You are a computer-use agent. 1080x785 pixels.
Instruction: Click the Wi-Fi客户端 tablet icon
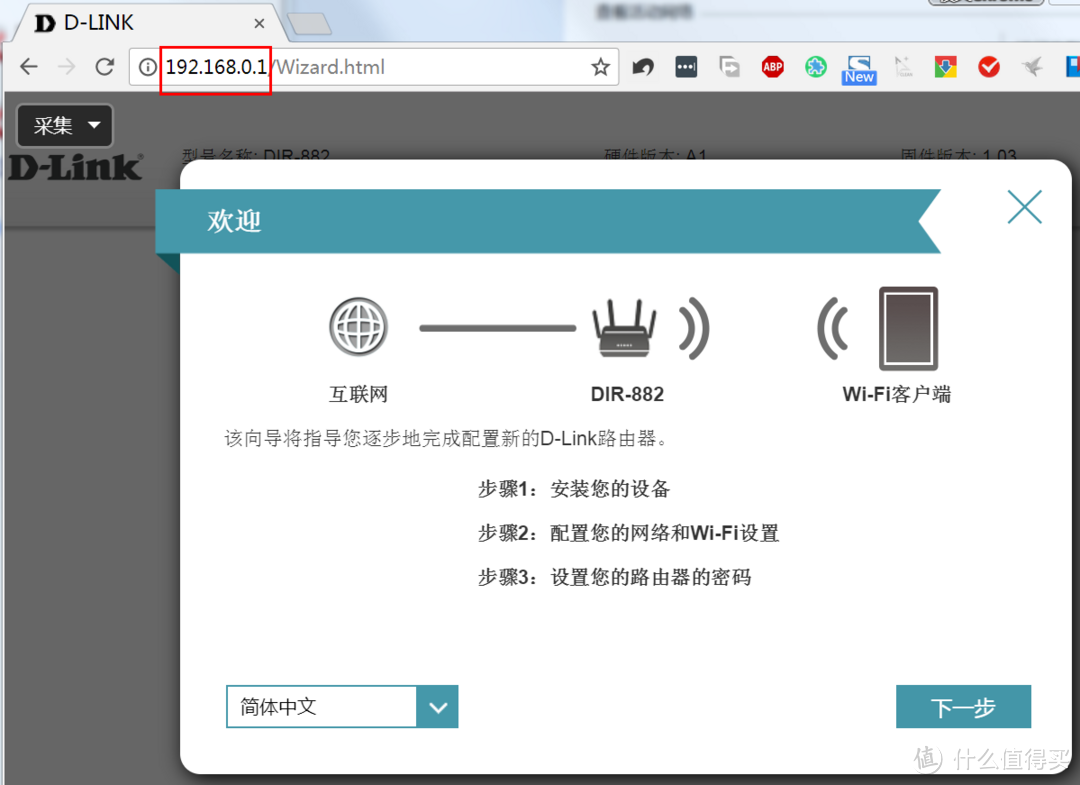(x=908, y=328)
